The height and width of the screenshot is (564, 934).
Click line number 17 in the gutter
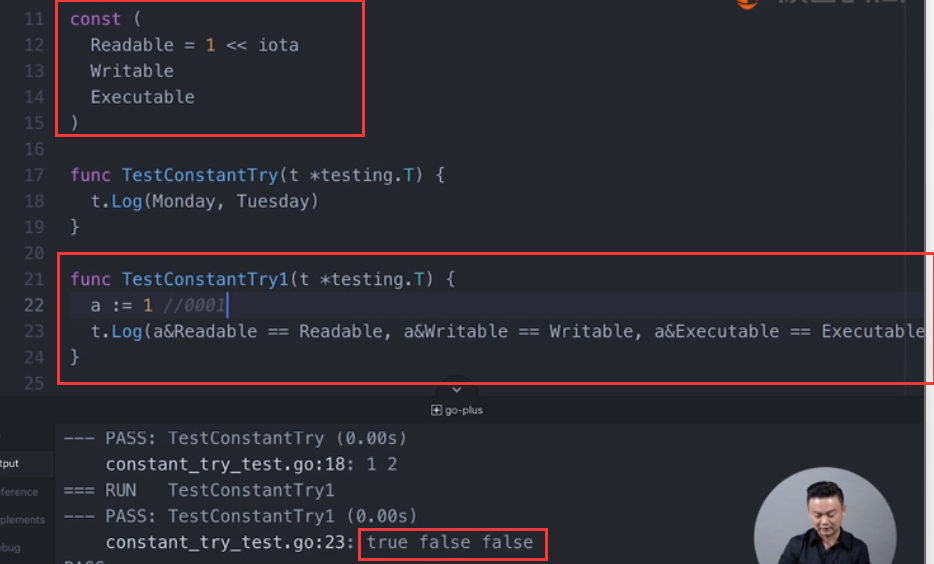tap(34, 175)
